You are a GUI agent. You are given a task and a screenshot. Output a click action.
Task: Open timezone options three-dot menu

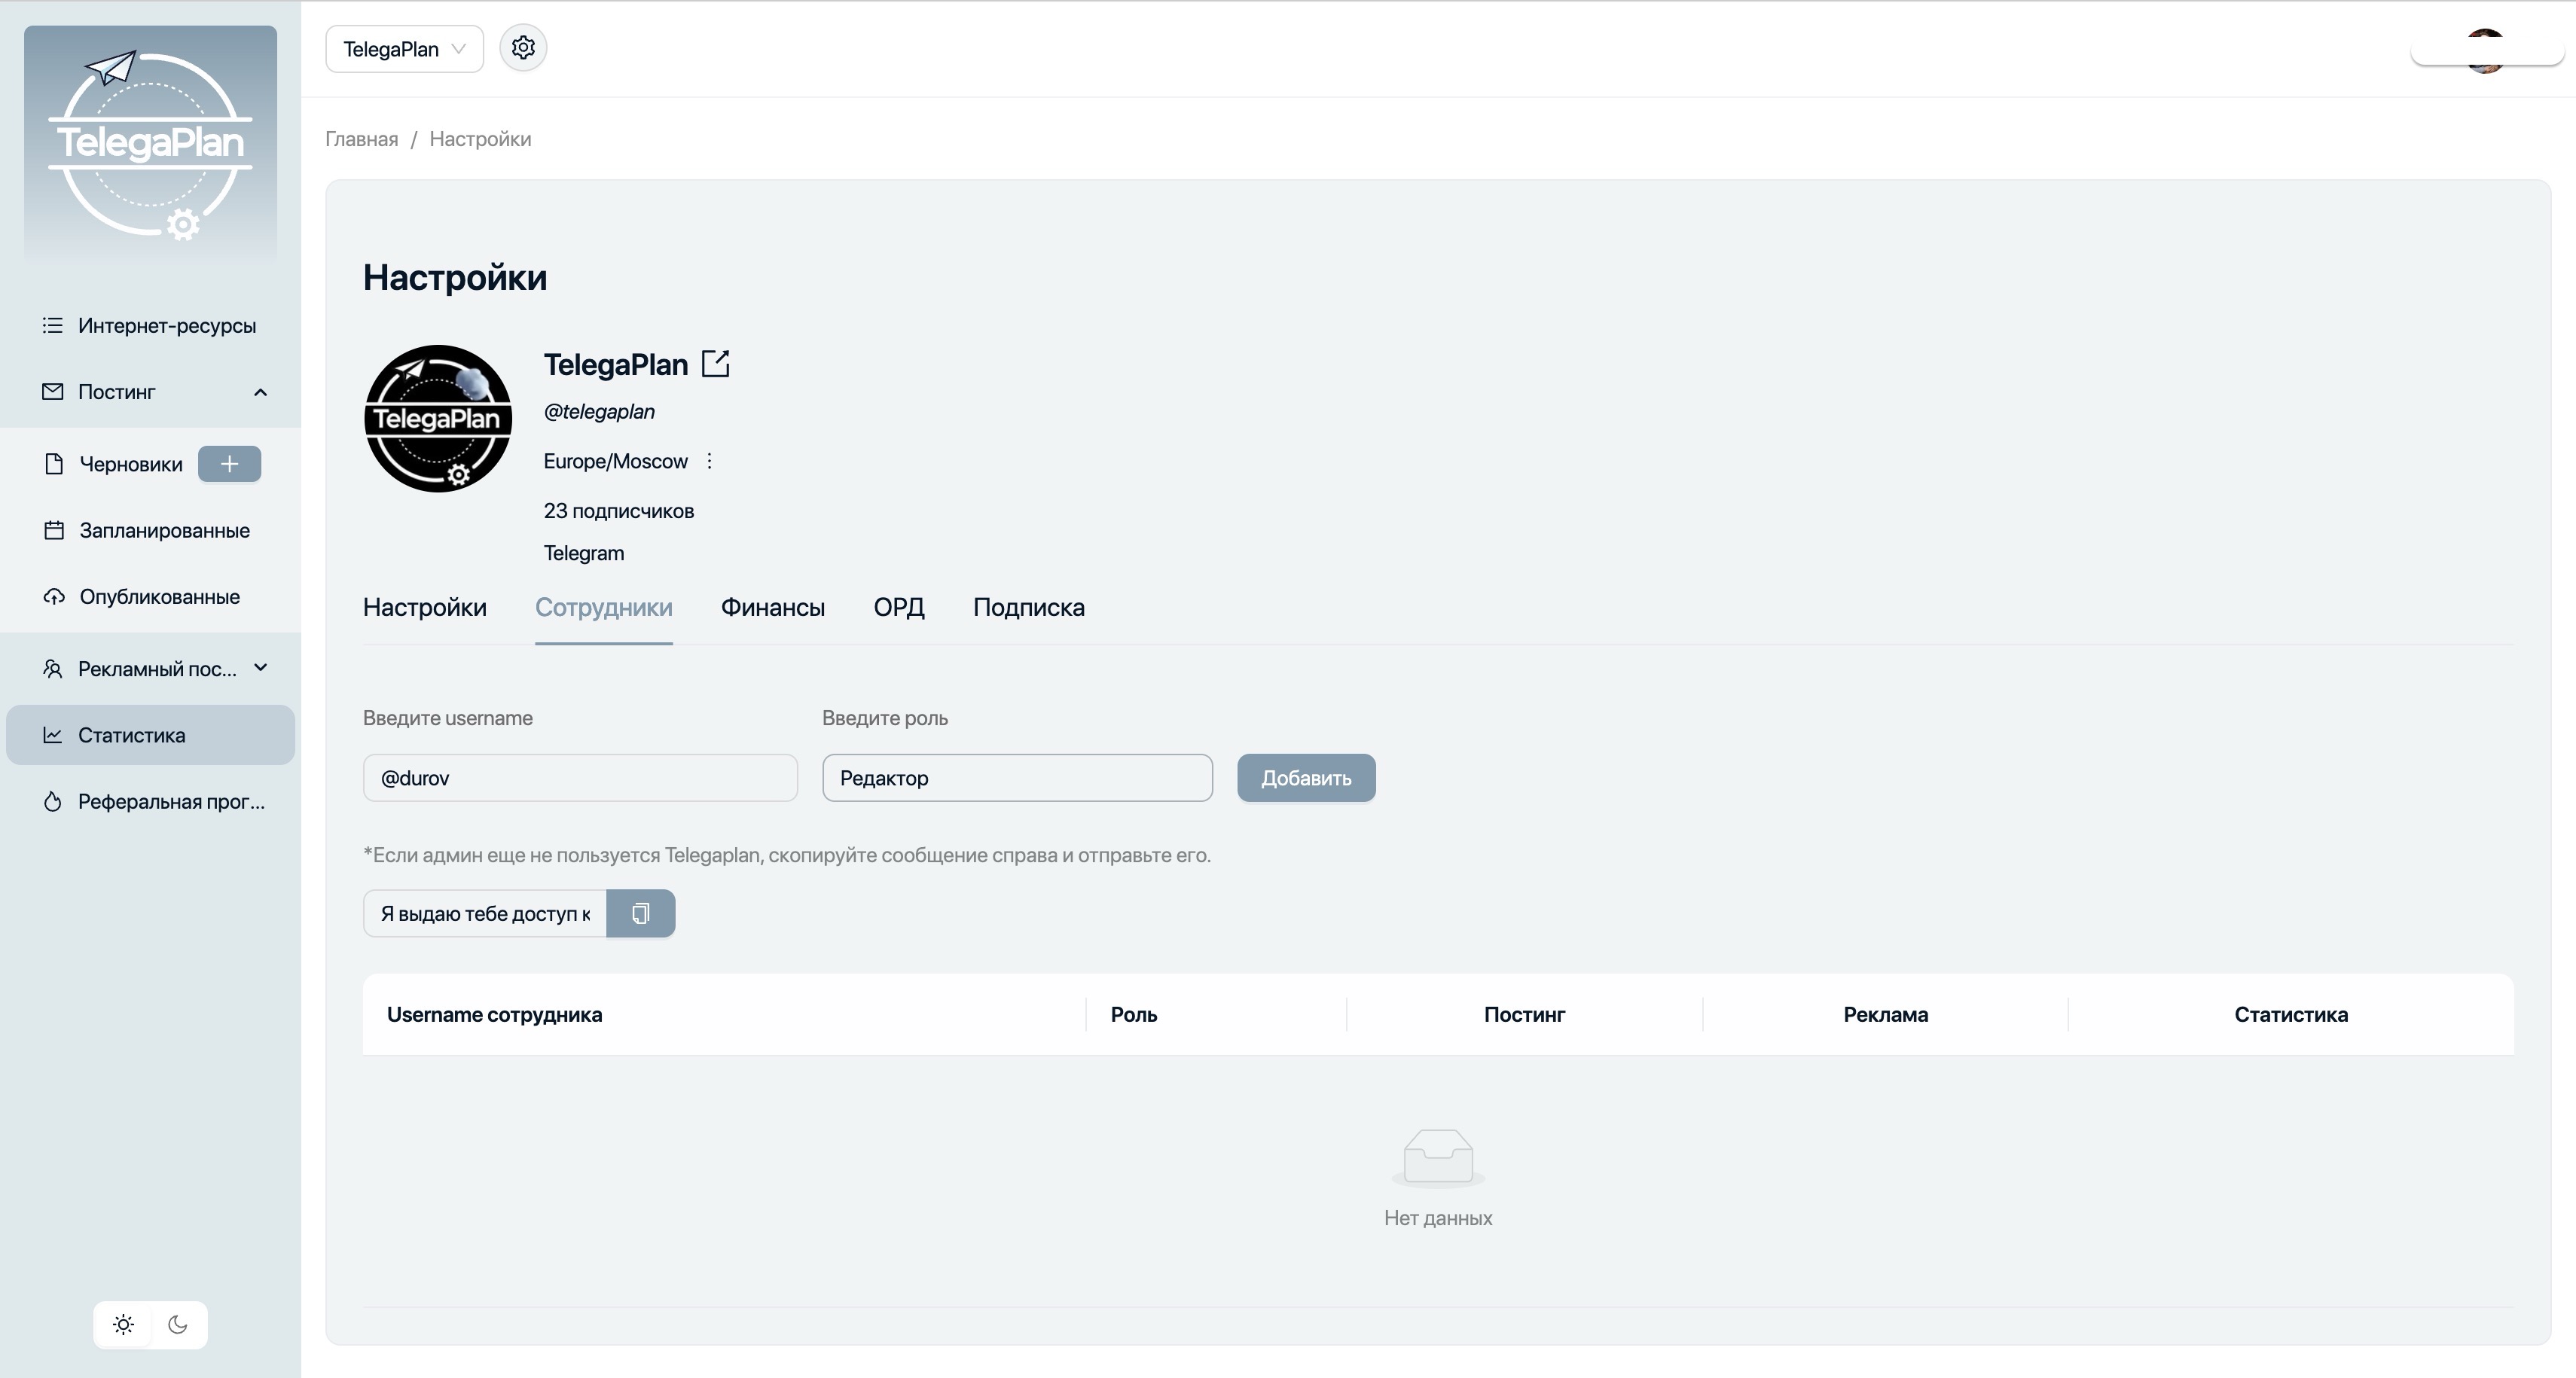click(710, 461)
